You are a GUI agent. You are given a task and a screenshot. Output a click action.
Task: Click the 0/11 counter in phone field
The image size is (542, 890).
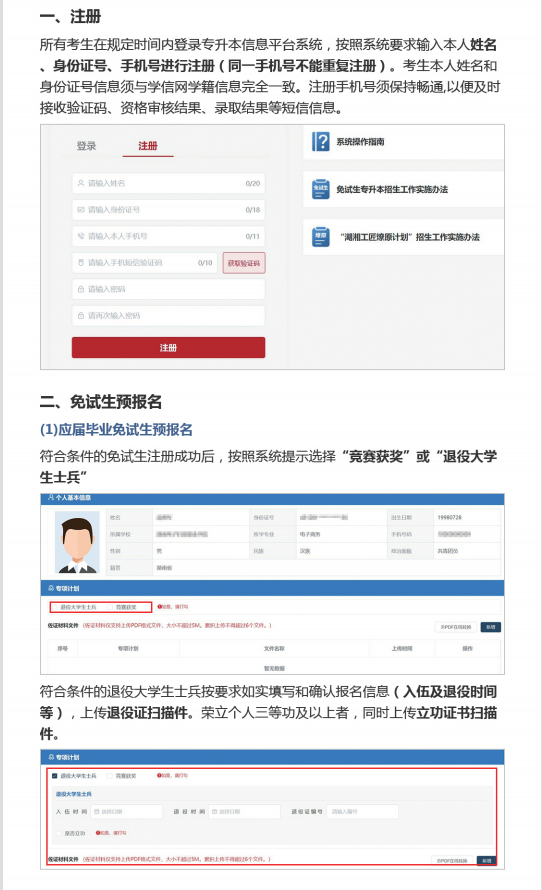click(253, 236)
